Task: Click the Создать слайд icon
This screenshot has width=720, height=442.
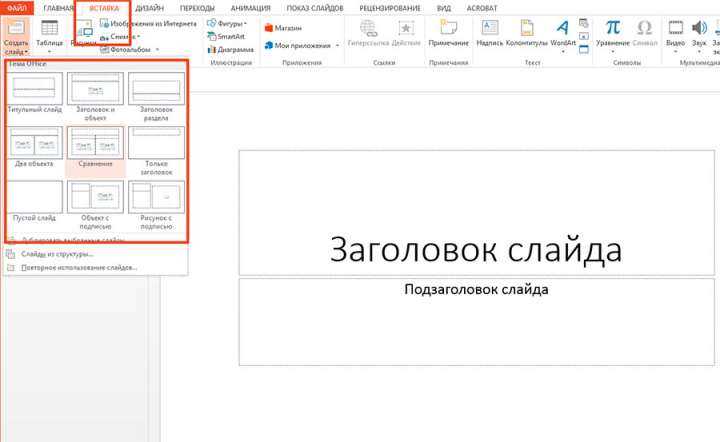Action: 16,28
